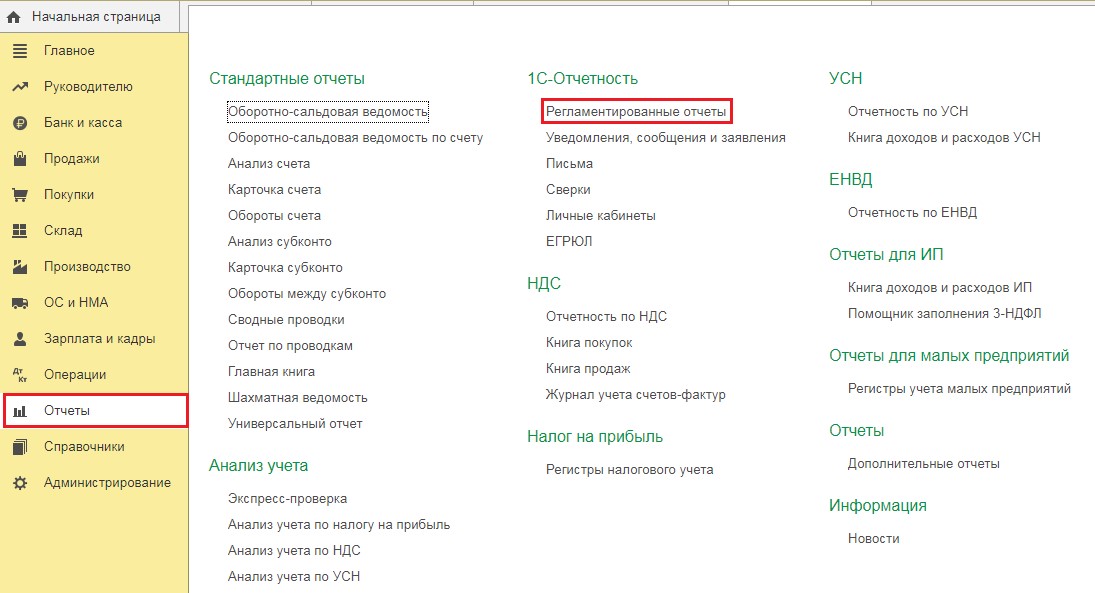Click the Продажи shopping bag icon
The height and width of the screenshot is (593, 1095).
click(20, 159)
